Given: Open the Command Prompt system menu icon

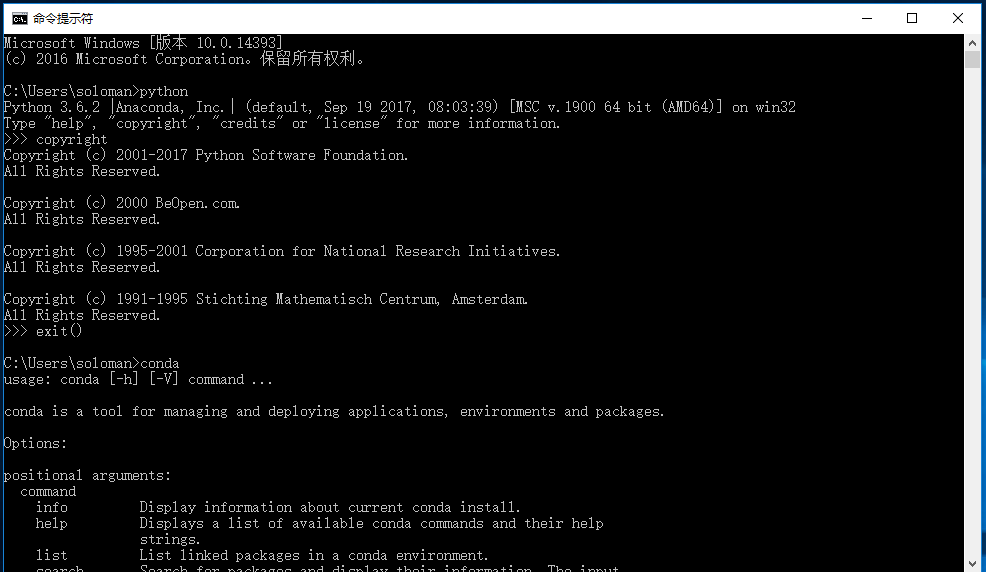Looking at the screenshot, I should click(19, 18).
